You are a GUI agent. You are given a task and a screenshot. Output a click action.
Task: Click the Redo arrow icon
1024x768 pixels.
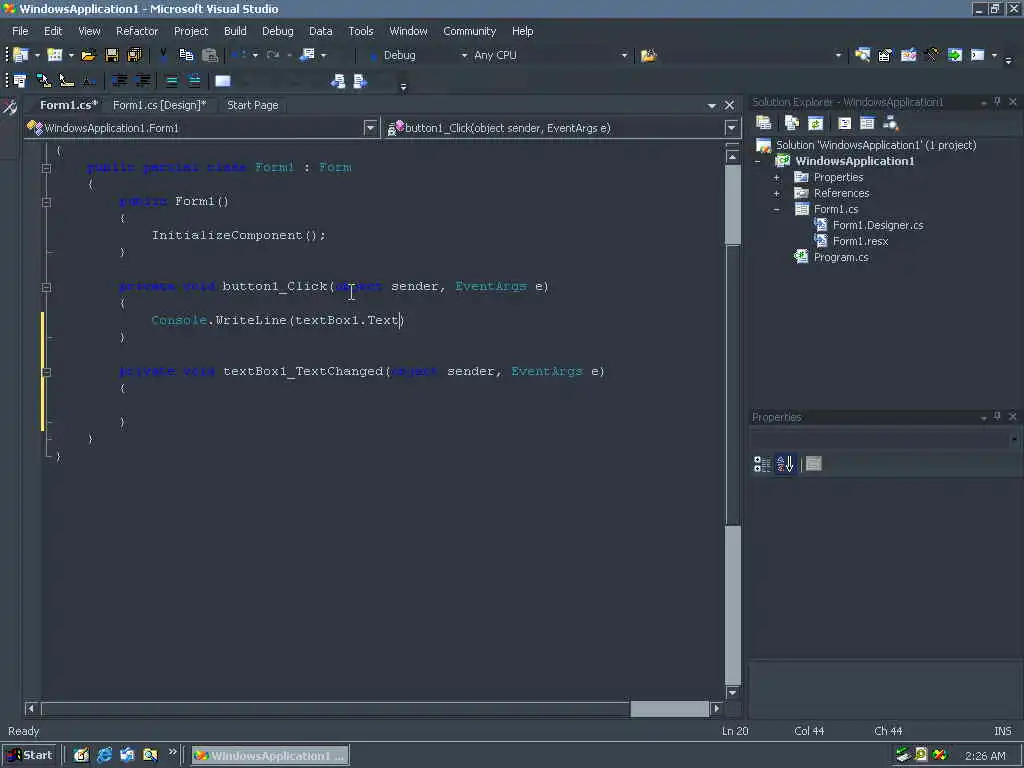273,56
